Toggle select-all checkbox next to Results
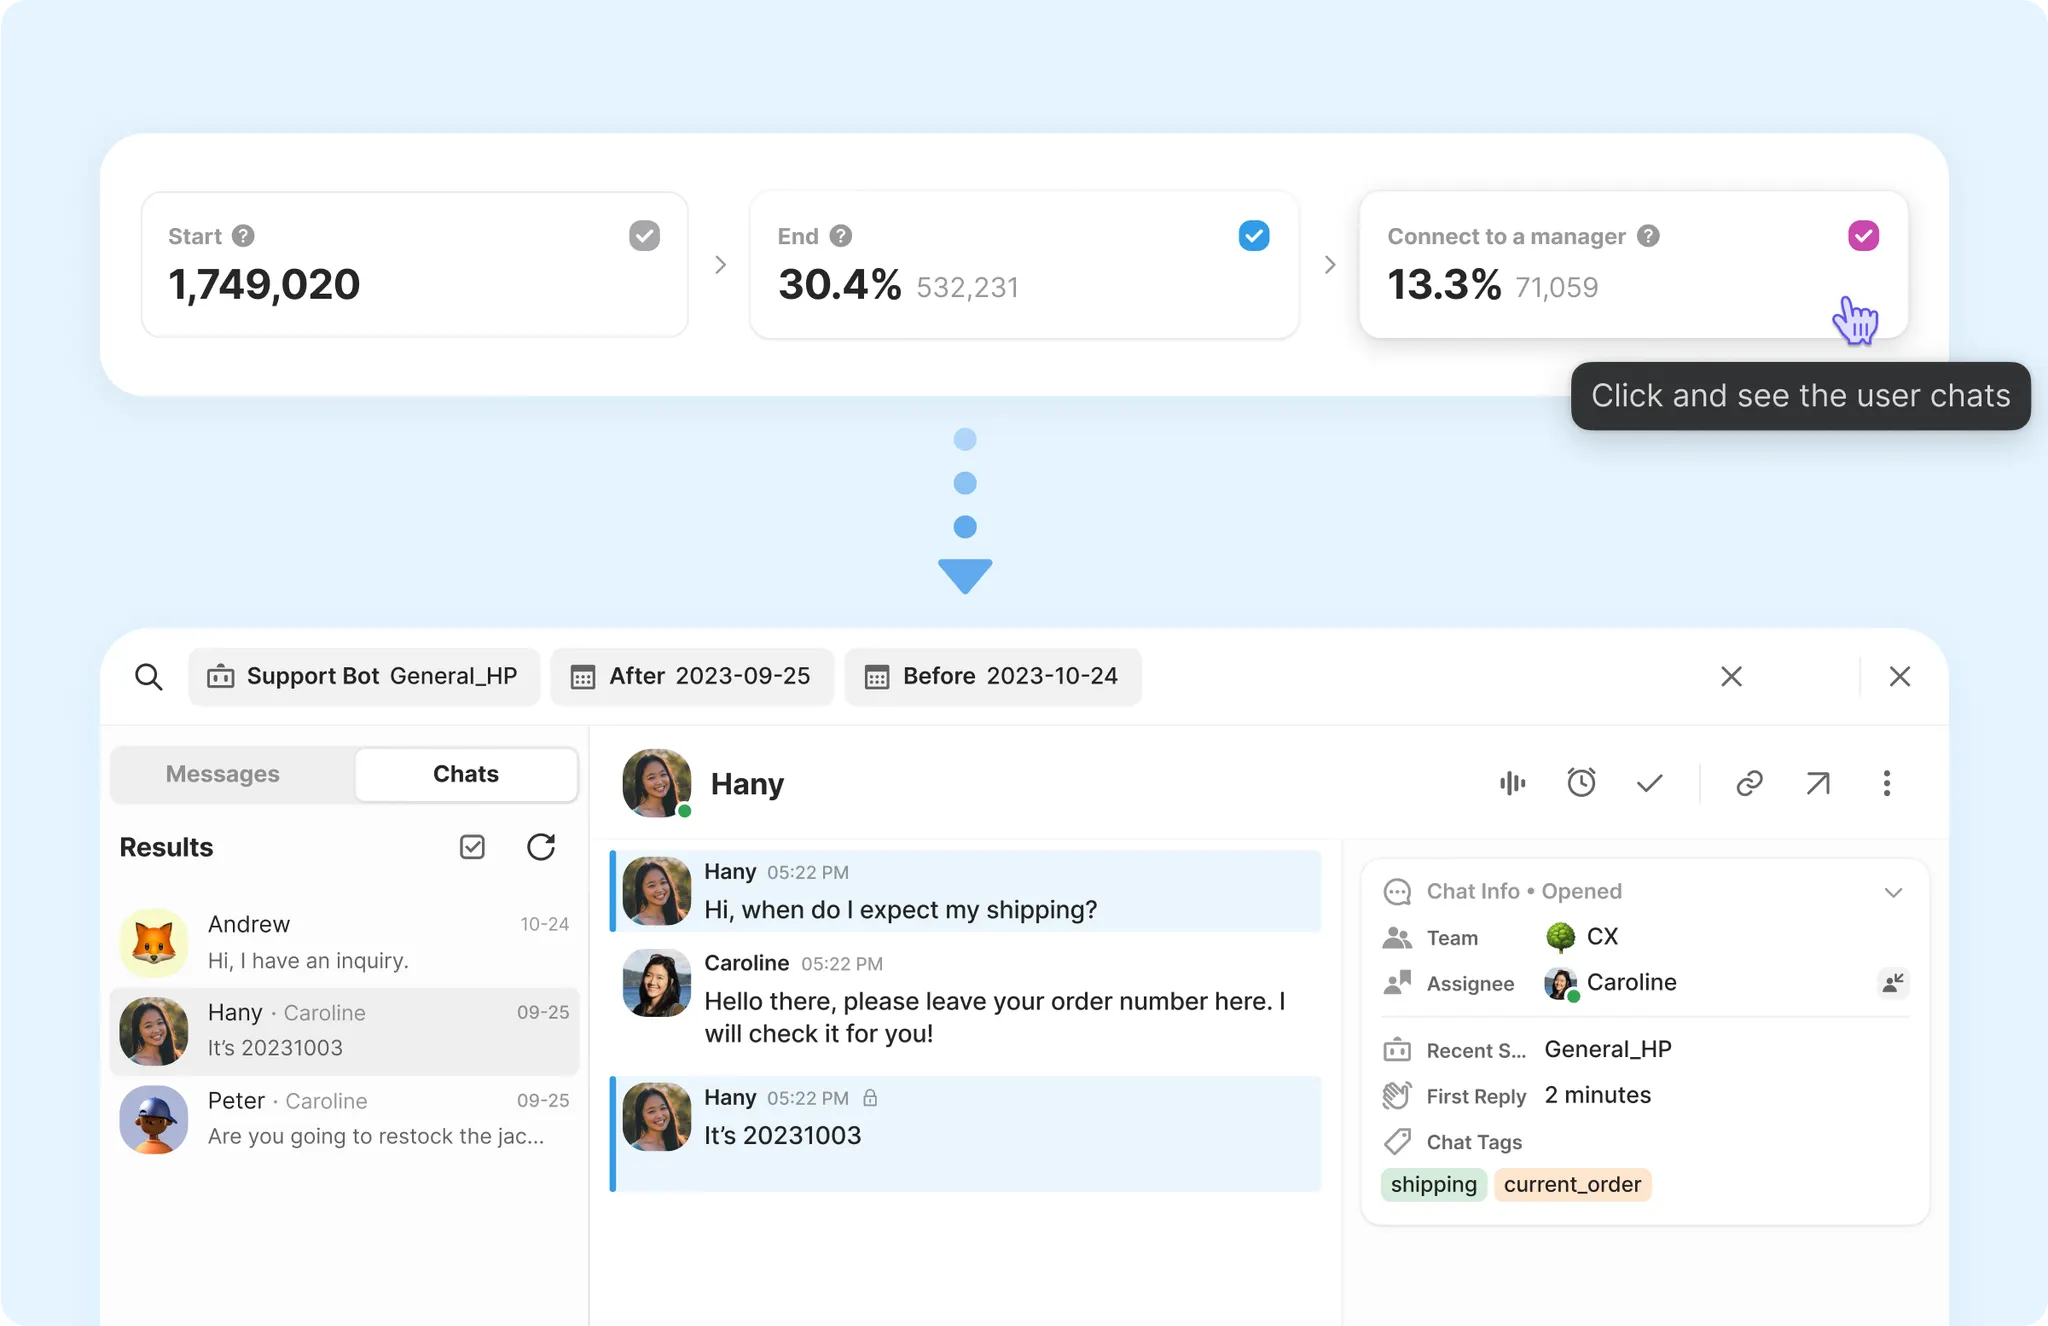 coord(472,847)
